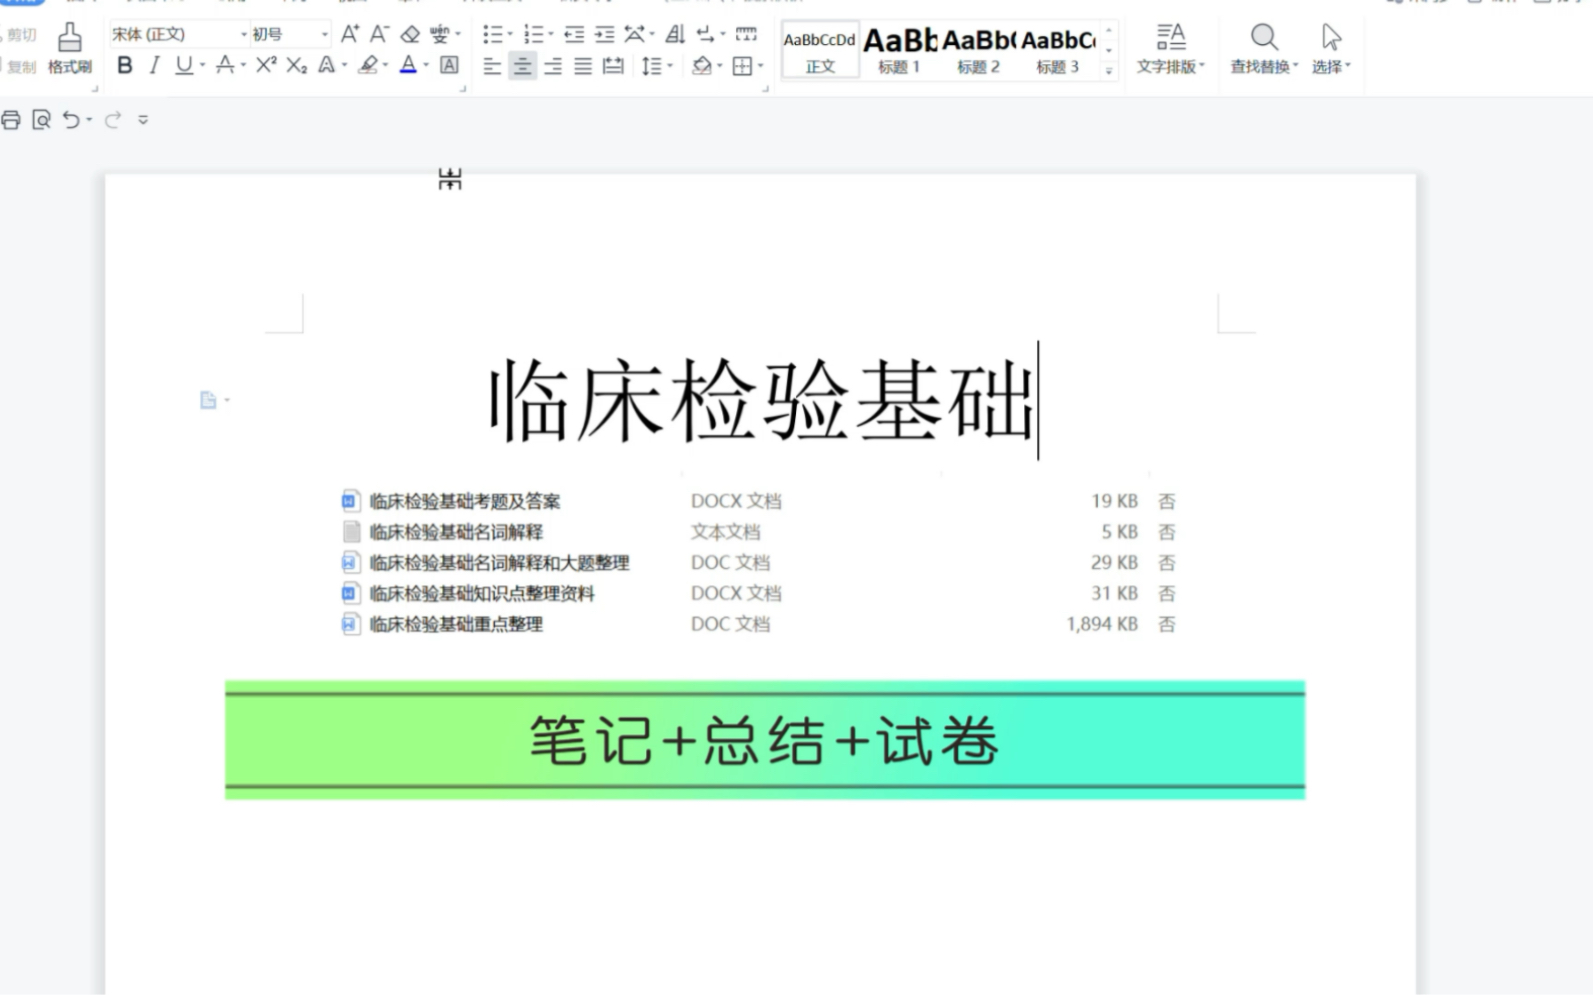Open tab stops ruler icon
Viewport: 1593px width, 995px height.
tap(746, 35)
